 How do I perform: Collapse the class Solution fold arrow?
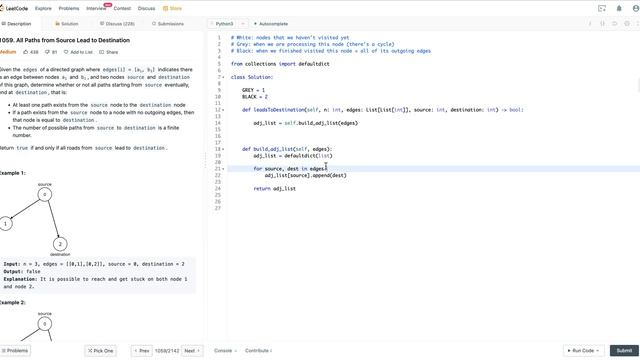click(x=223, y=77)
